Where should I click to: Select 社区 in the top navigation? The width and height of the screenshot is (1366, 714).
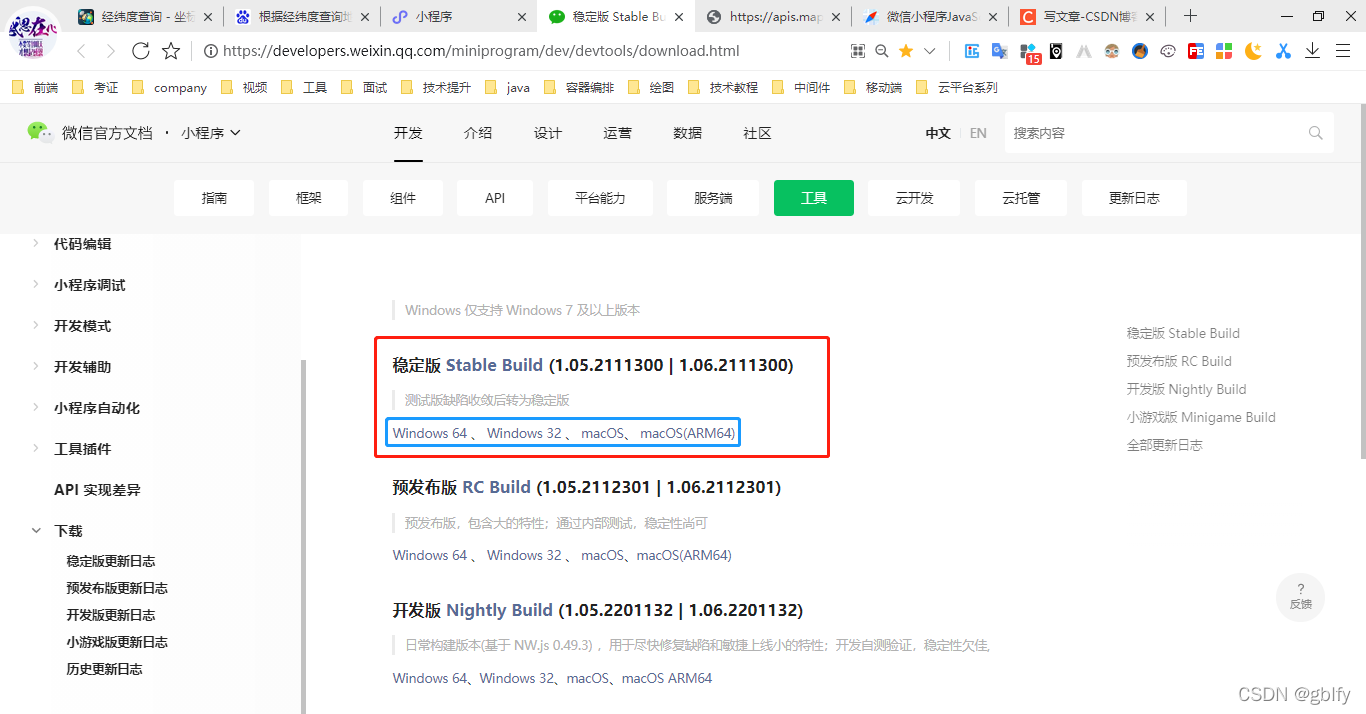pyautogui.click(x=758, y=133)
